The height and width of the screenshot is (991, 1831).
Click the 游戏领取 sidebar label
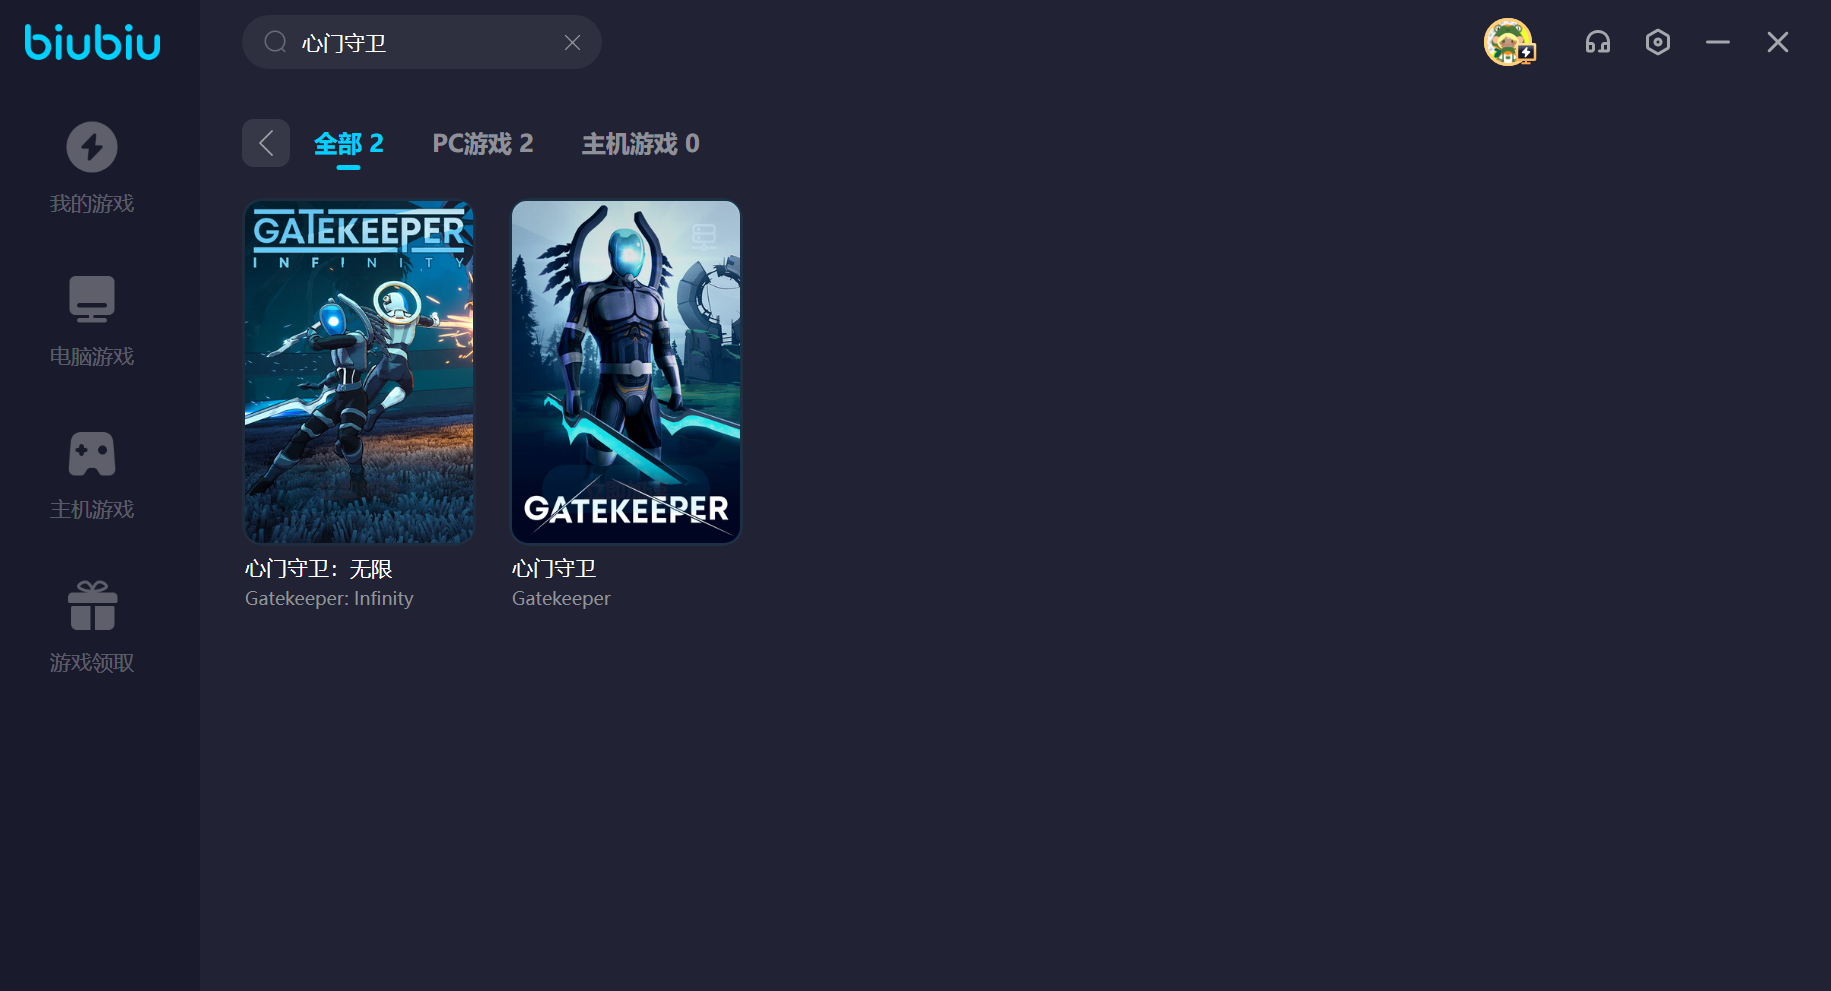(92, 663)
